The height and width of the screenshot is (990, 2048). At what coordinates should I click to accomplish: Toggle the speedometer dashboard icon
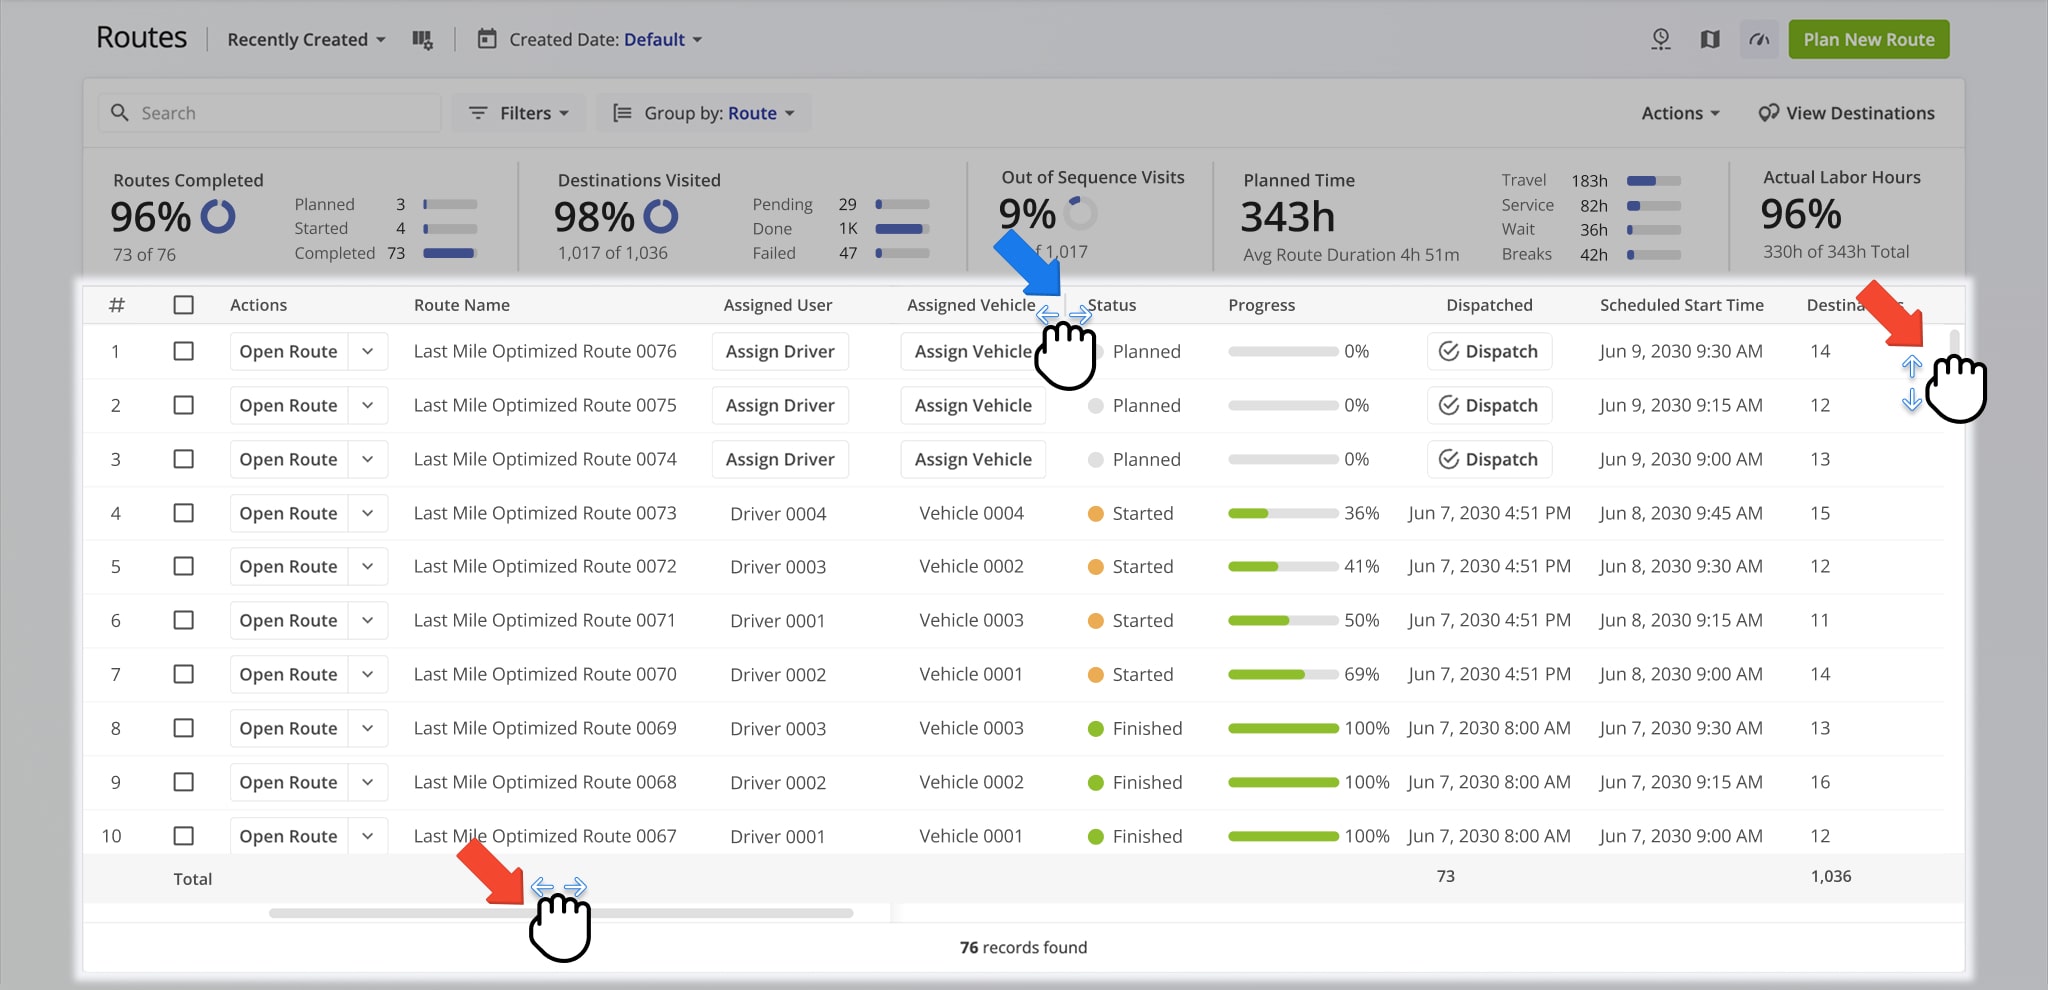click(x=1759, y=39)
